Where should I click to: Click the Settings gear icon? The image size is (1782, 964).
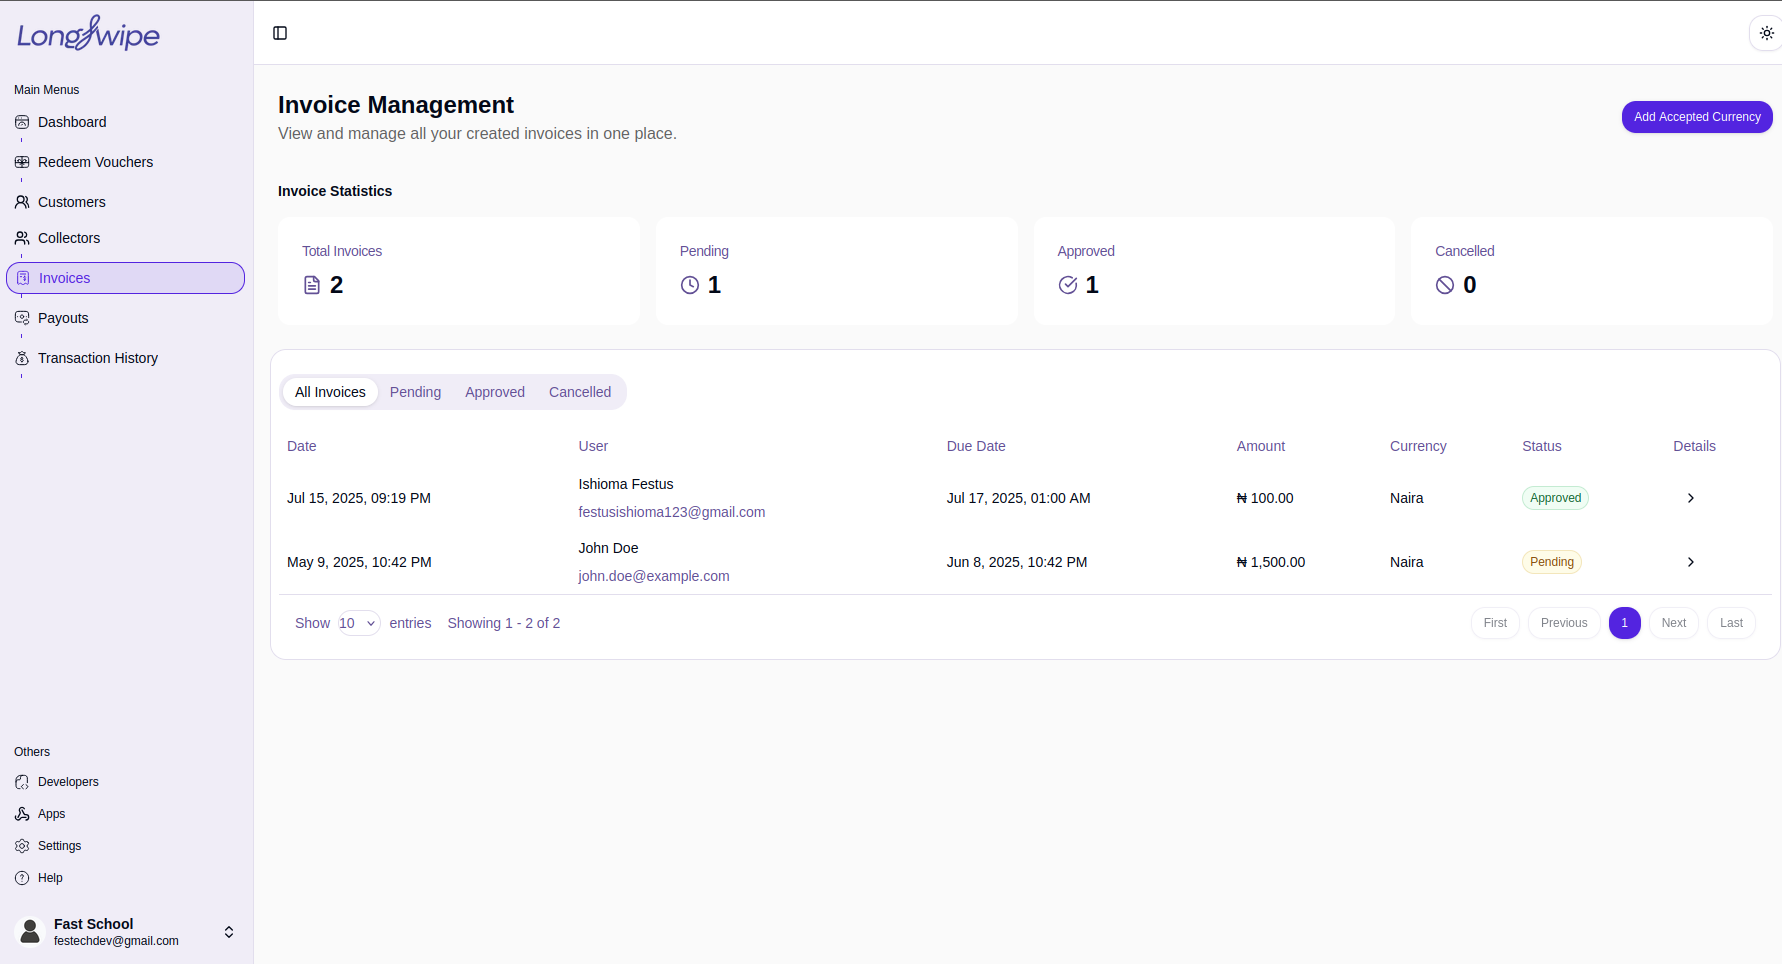[22, 846]
